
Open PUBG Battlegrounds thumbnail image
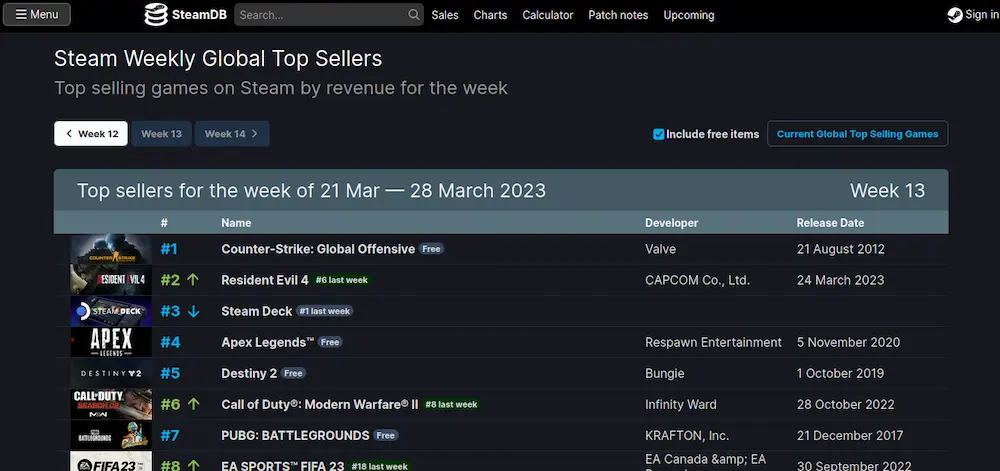[111, 435]
